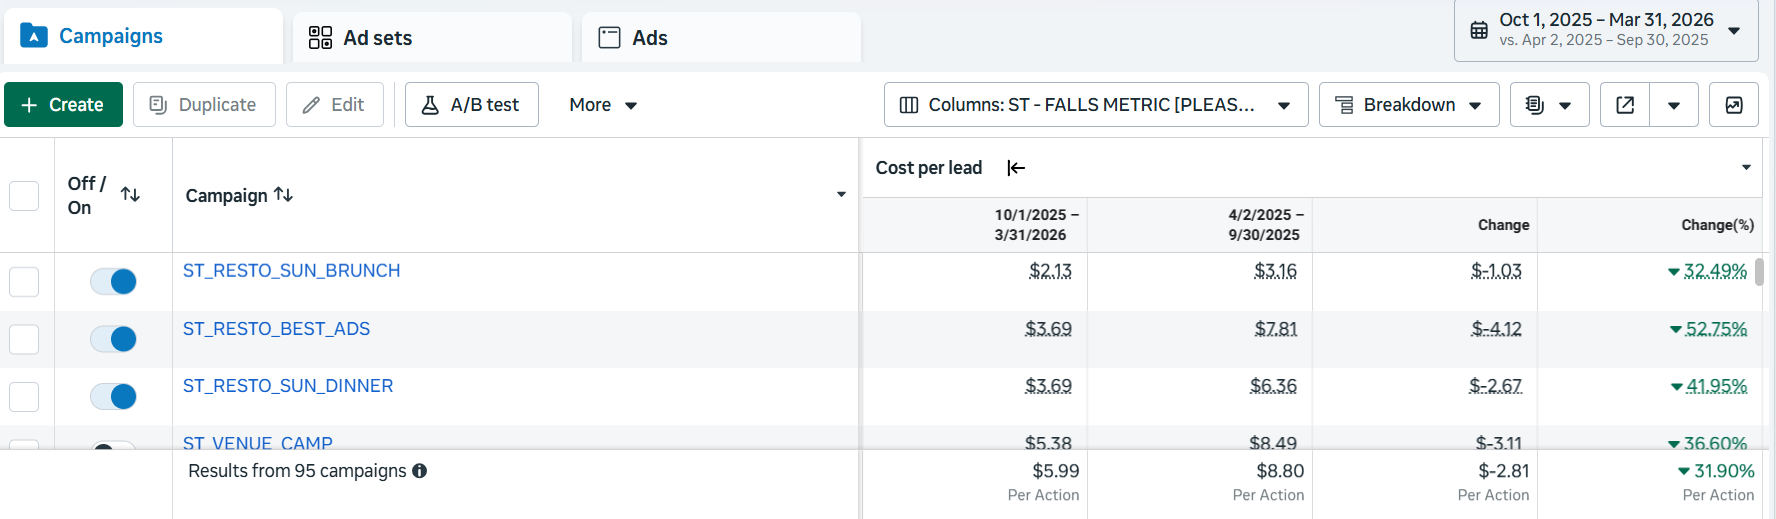Click the 32.49% change percentage
This screenshot has width=1776, height=519.
tap(1715, 271)
